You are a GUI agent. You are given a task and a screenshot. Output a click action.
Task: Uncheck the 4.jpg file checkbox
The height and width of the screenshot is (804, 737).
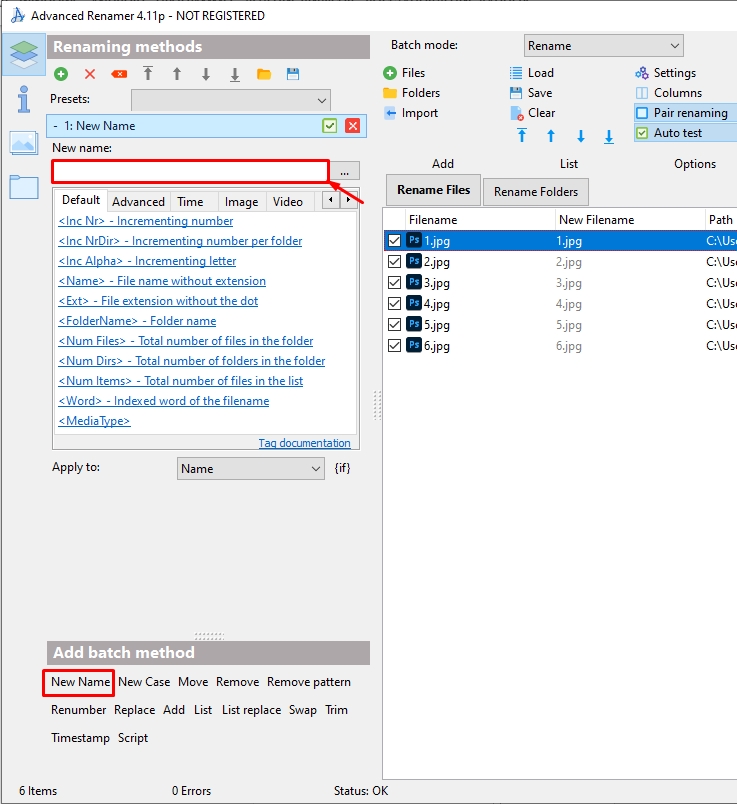click(394, 304)
